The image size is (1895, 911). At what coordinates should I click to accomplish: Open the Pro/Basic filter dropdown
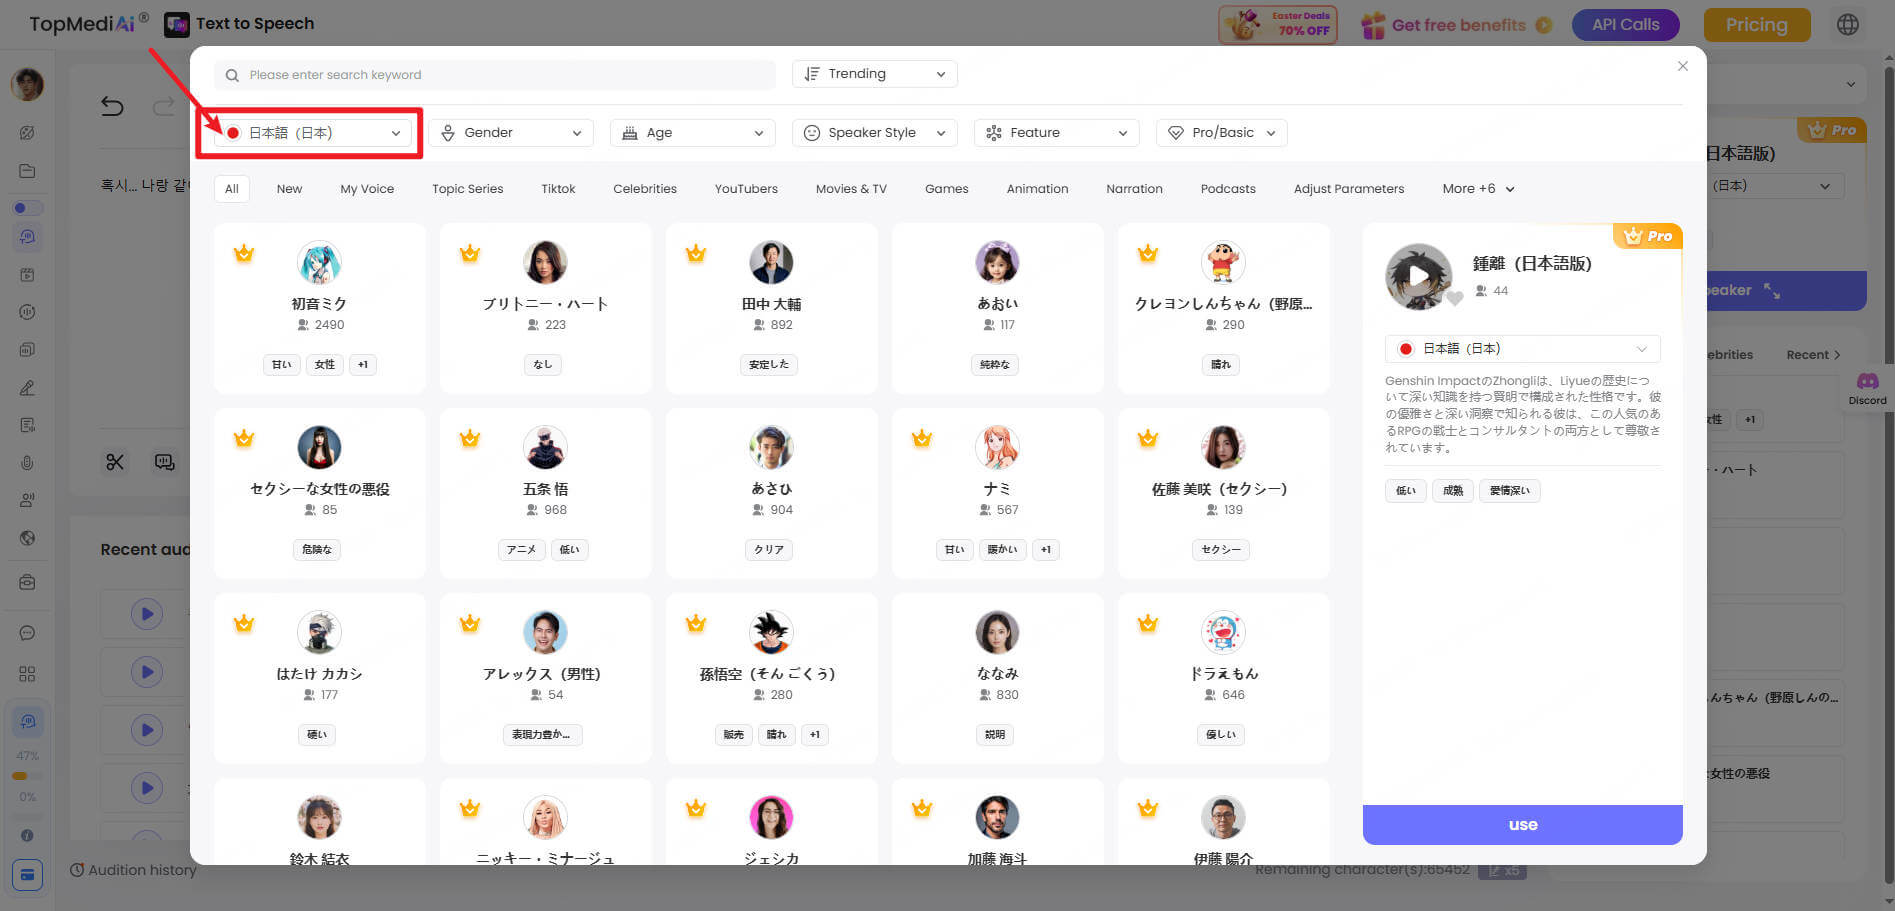click(1221, 133)
